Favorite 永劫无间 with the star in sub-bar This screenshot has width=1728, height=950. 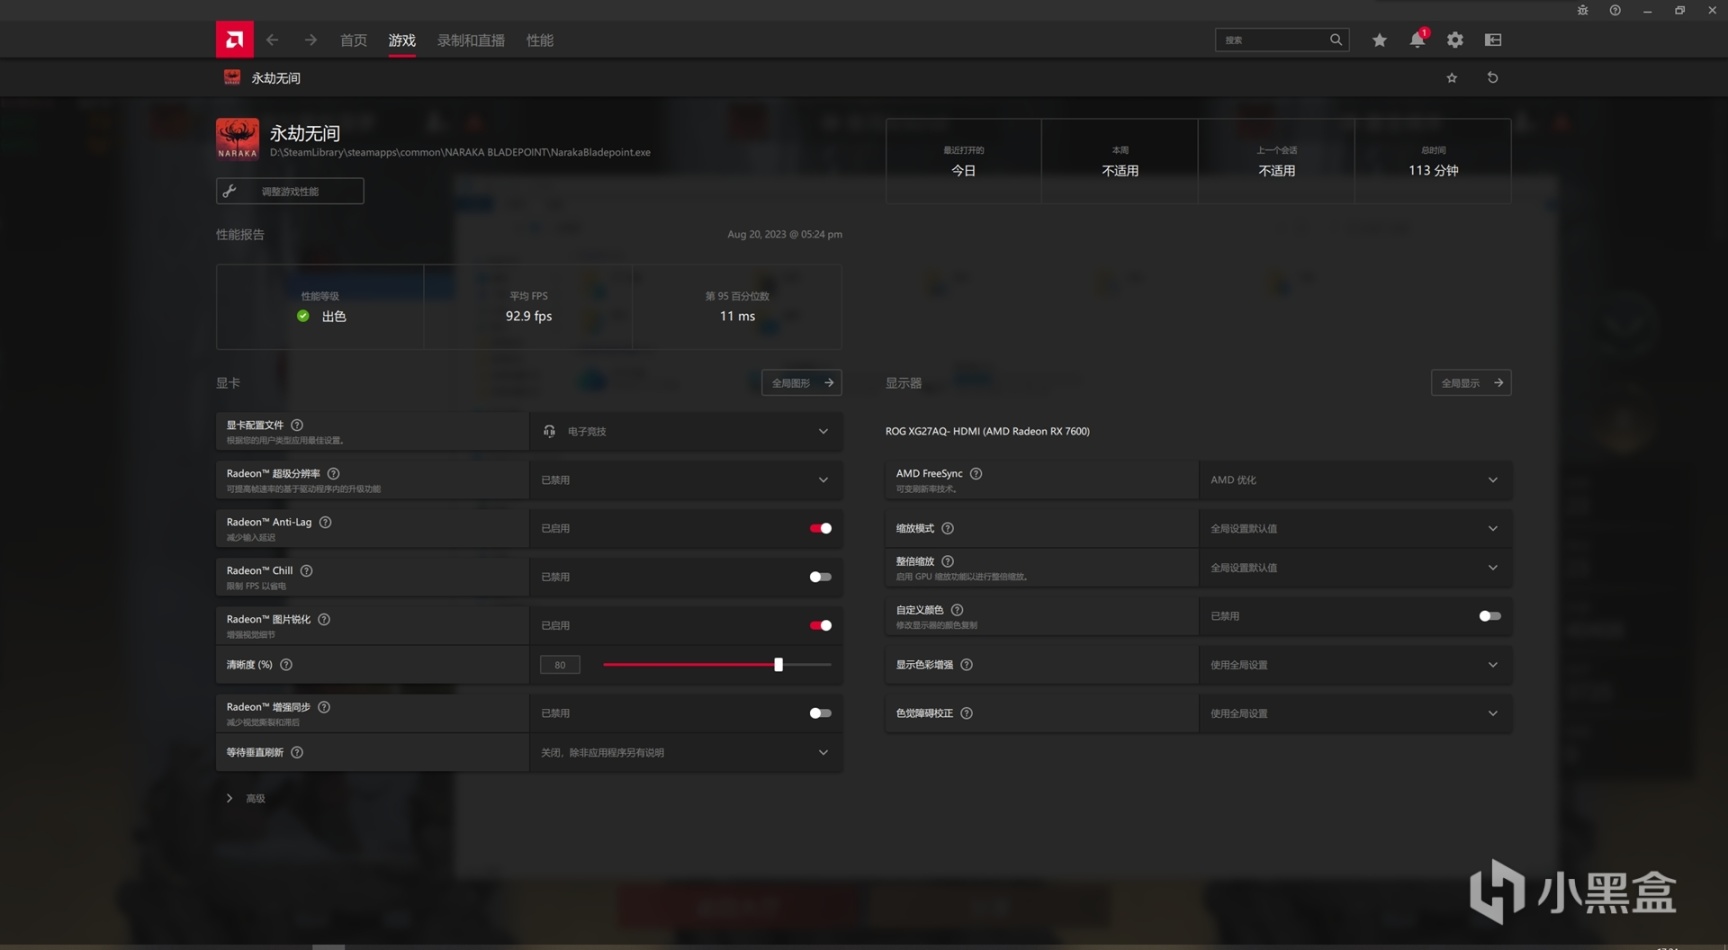[1452, 78]
